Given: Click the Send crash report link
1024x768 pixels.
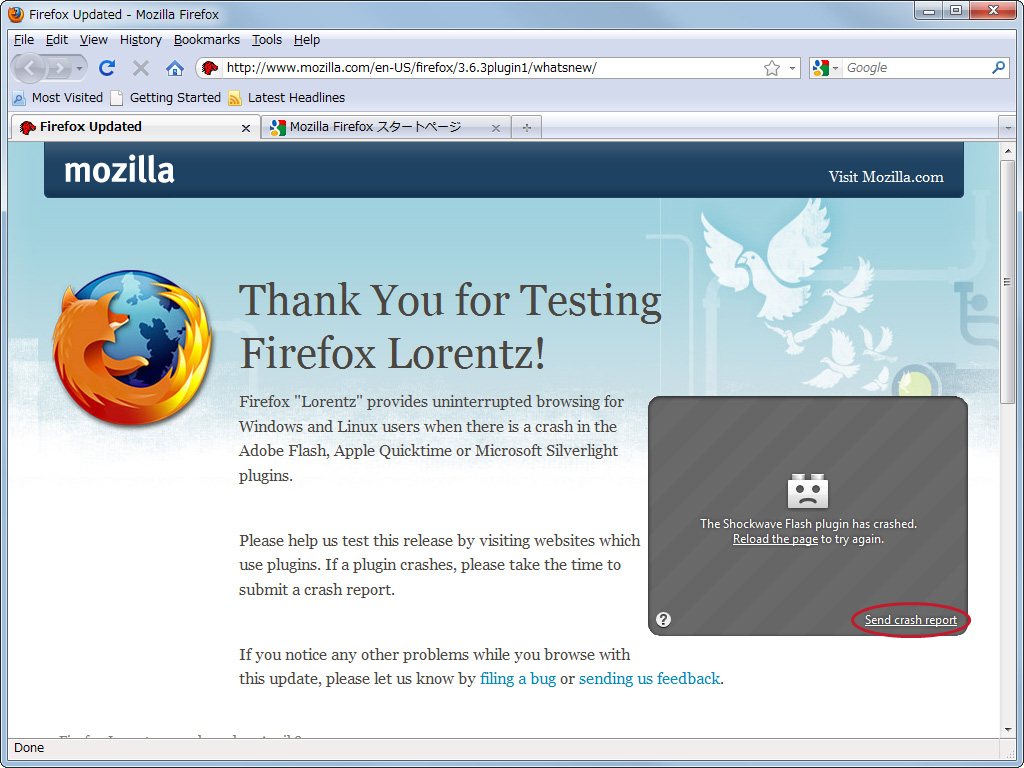Looking at the screenshot, I should tap(909, 619).
